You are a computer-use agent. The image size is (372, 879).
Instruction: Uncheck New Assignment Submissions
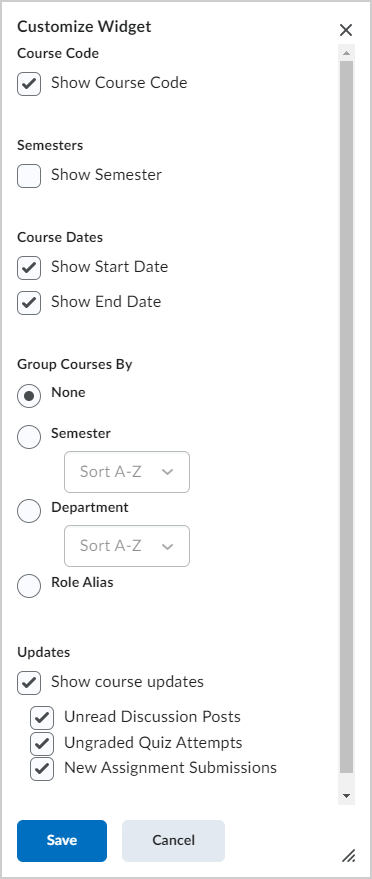[x=42, y=769]
